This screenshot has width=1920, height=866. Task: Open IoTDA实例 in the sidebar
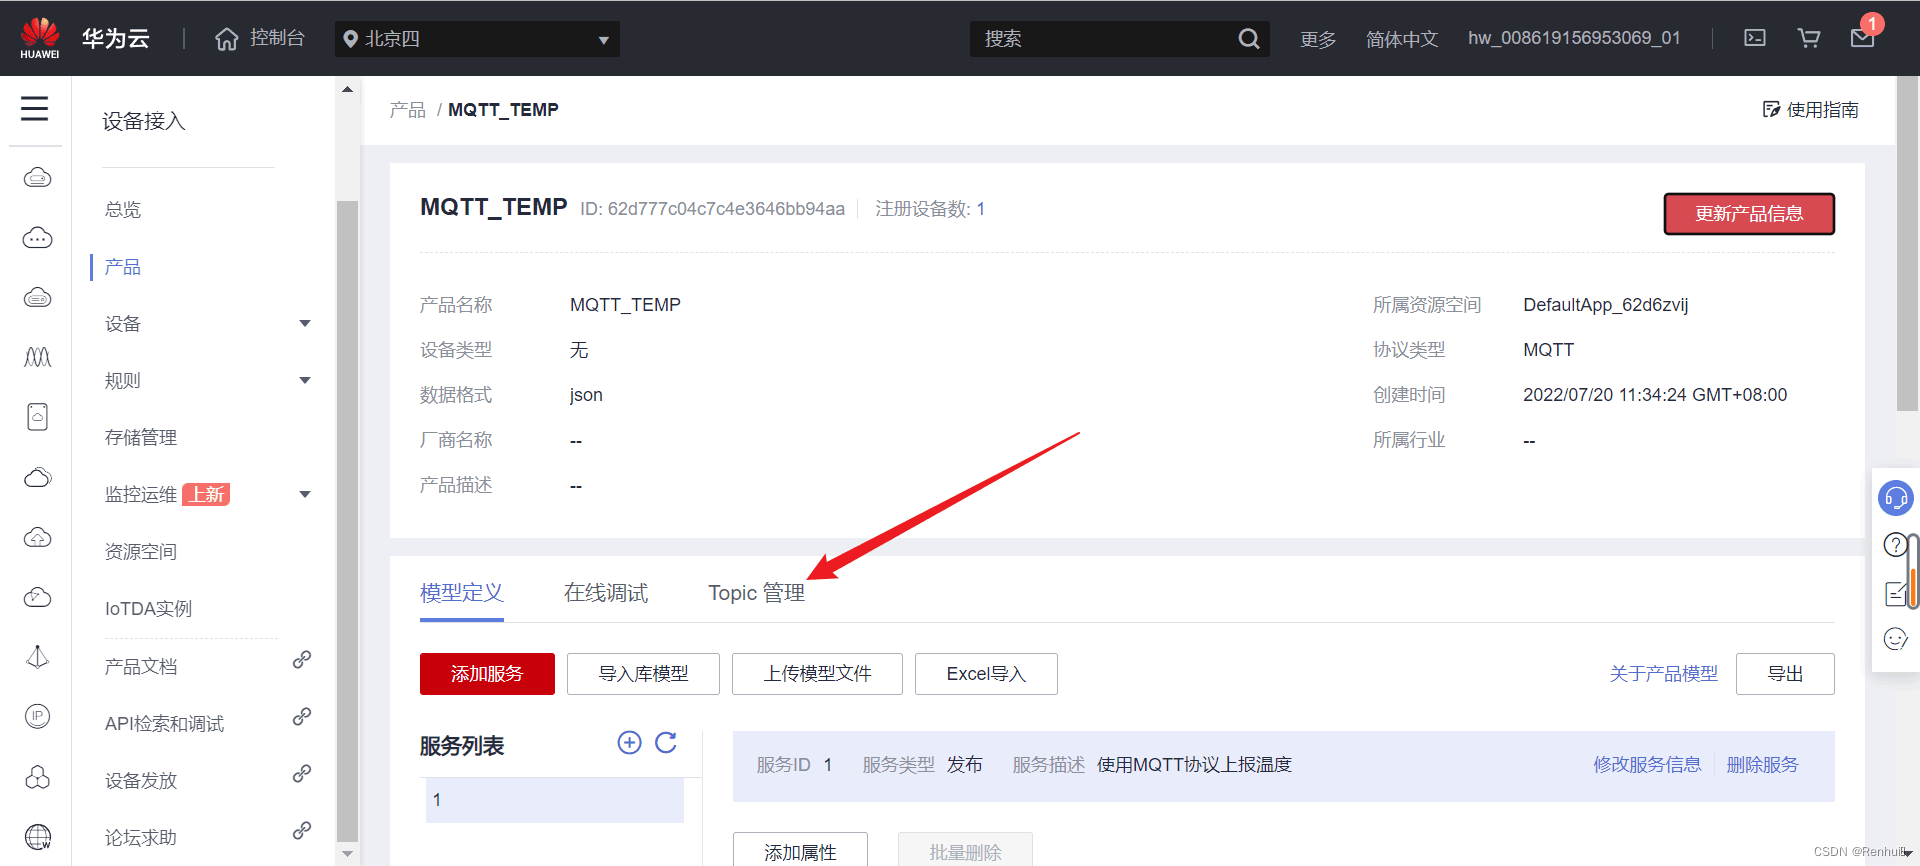click(148, 608)
